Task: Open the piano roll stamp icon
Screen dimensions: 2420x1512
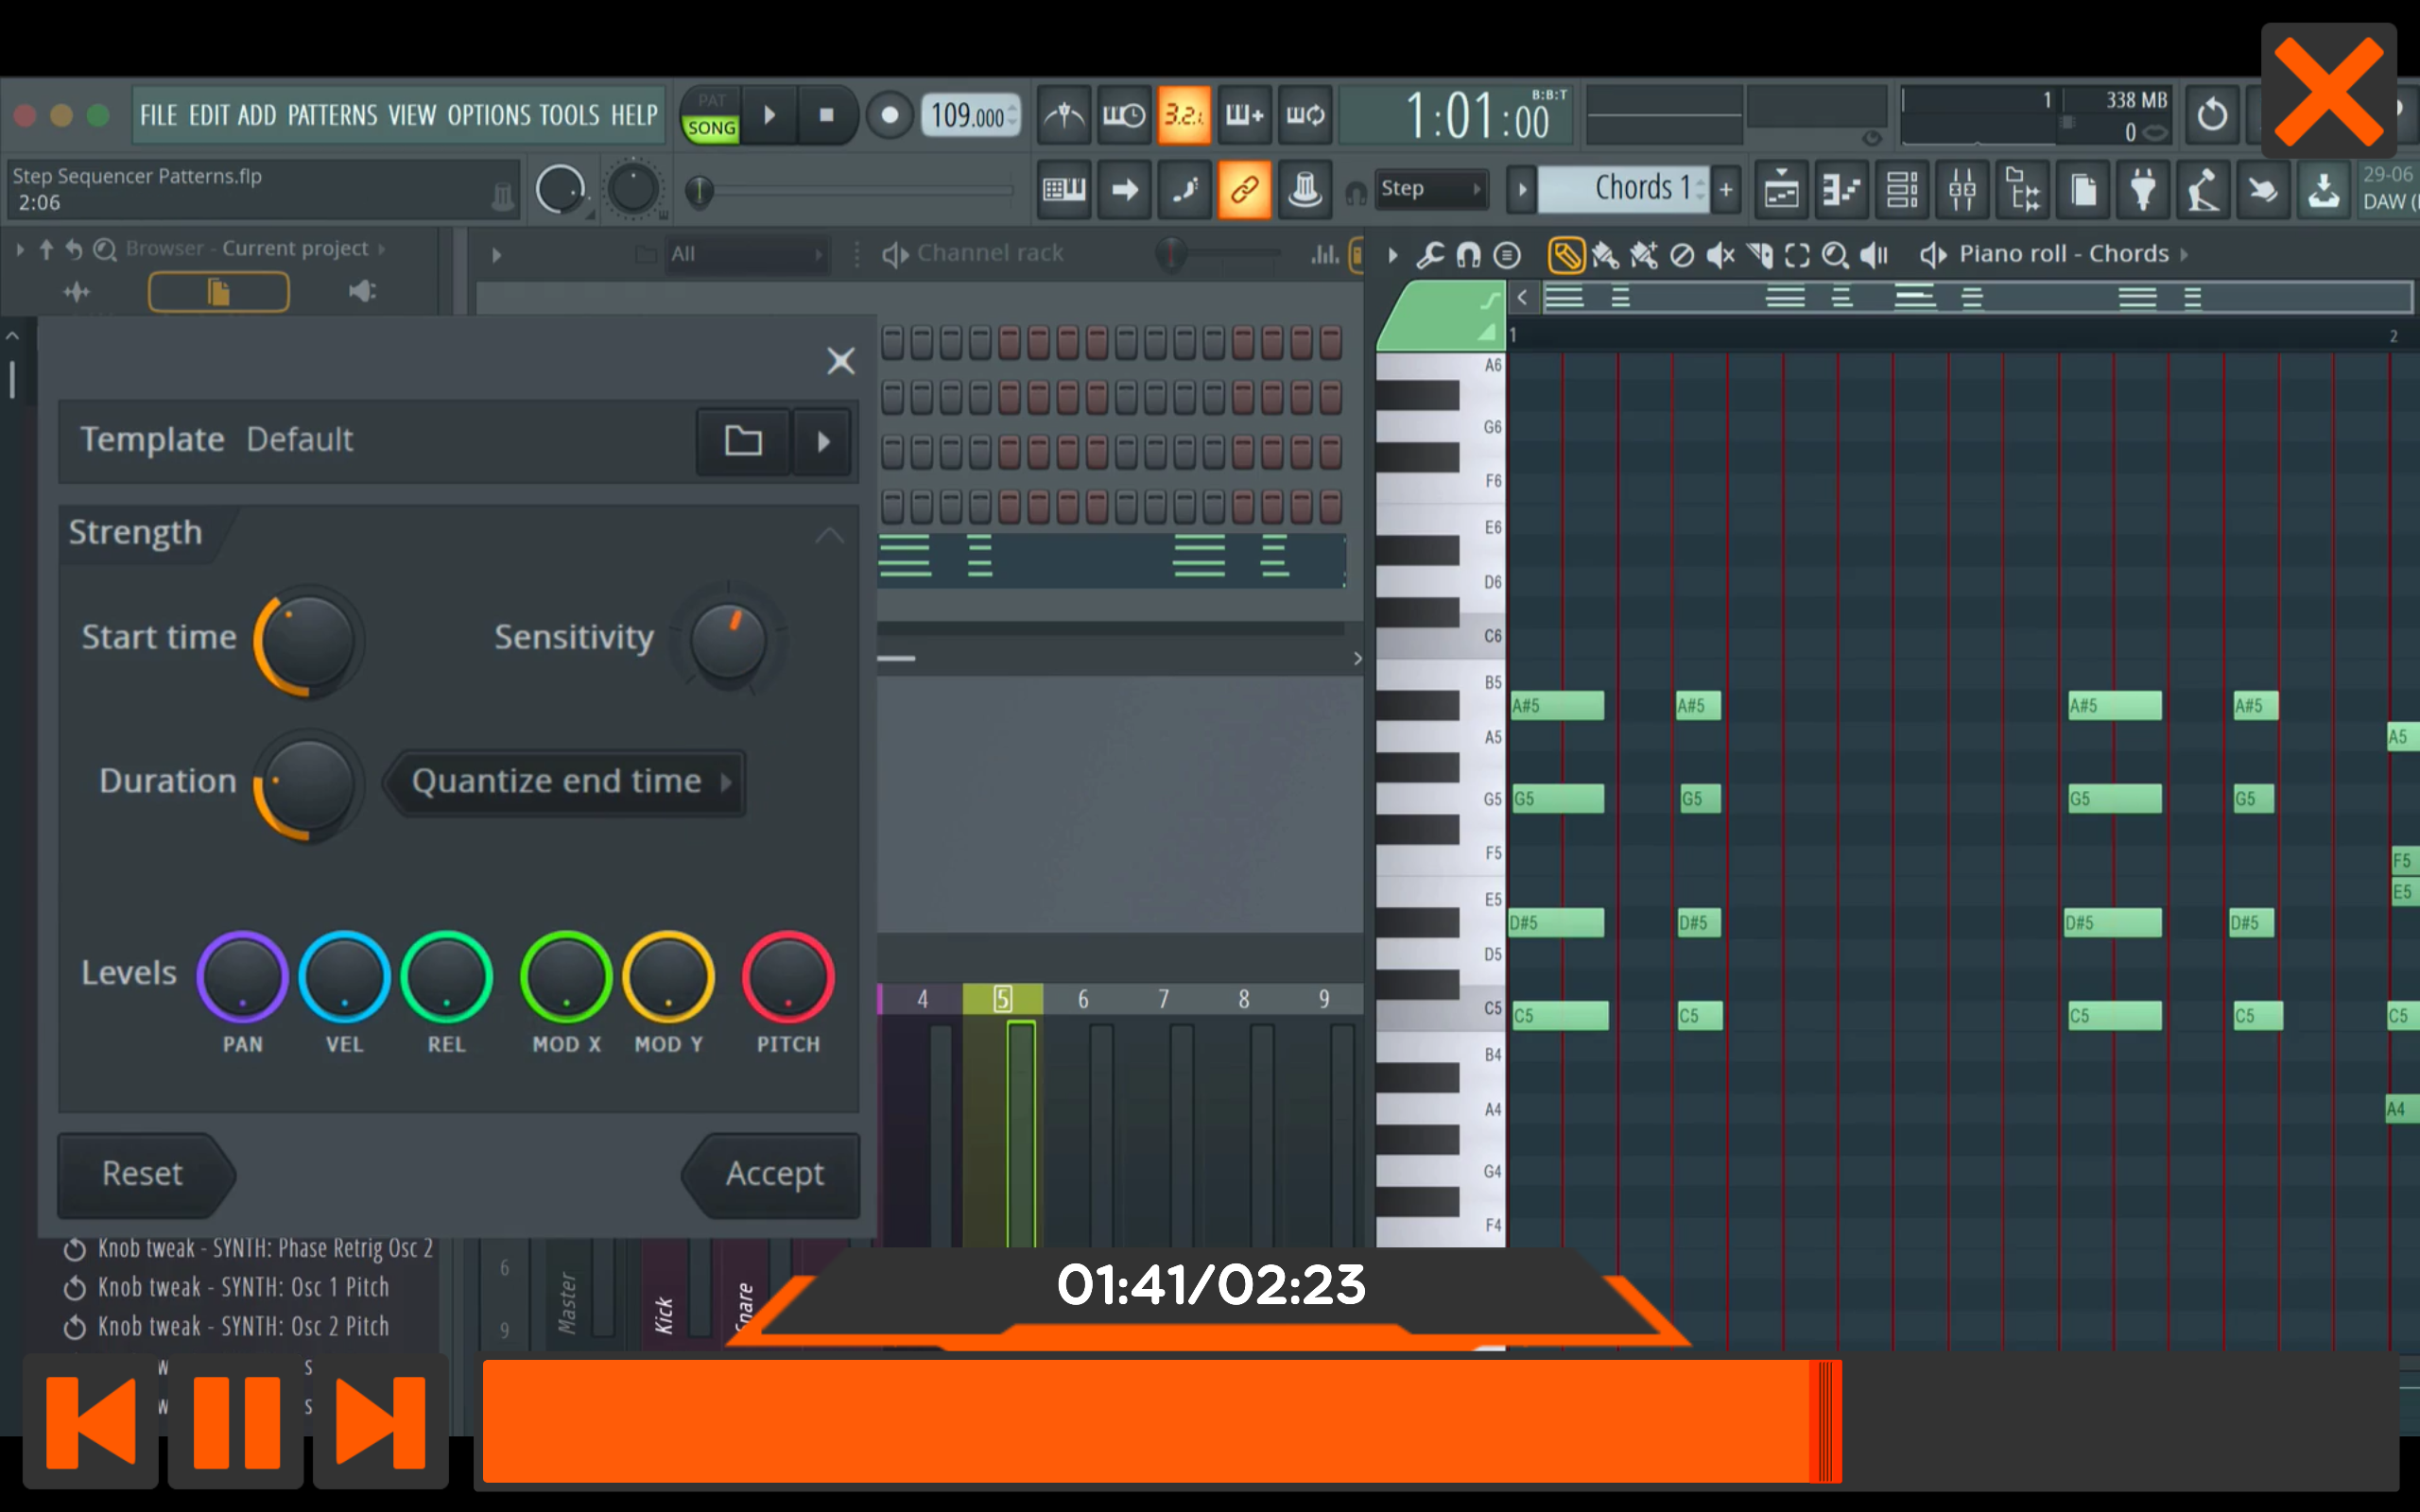Action: pos(1507,255)
